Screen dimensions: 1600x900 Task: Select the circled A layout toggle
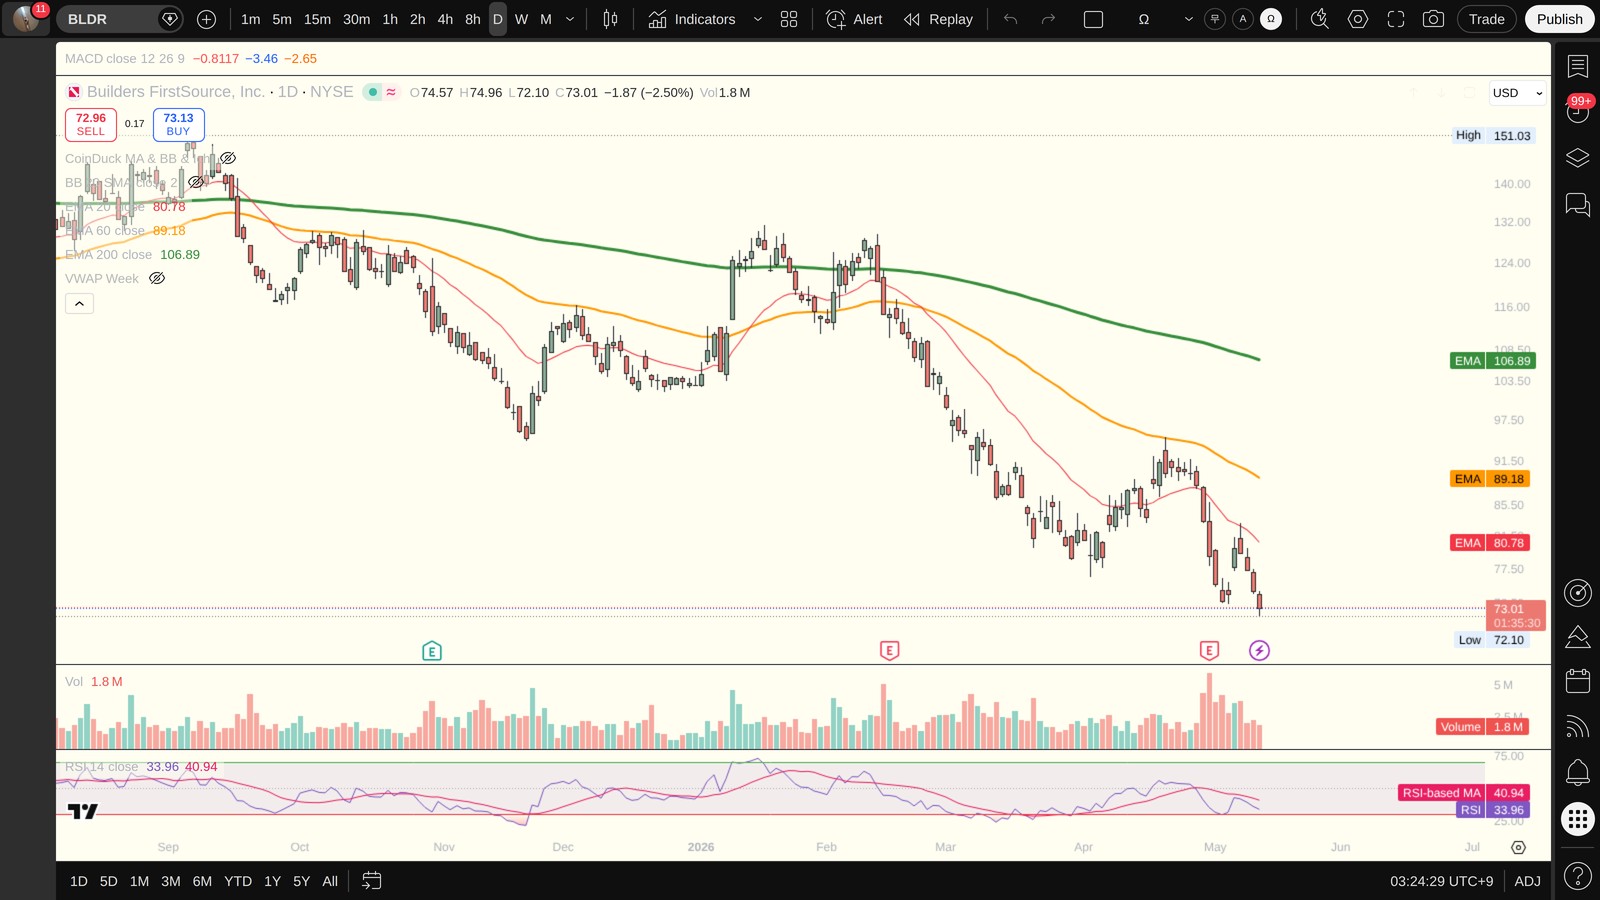point(1243,19)
